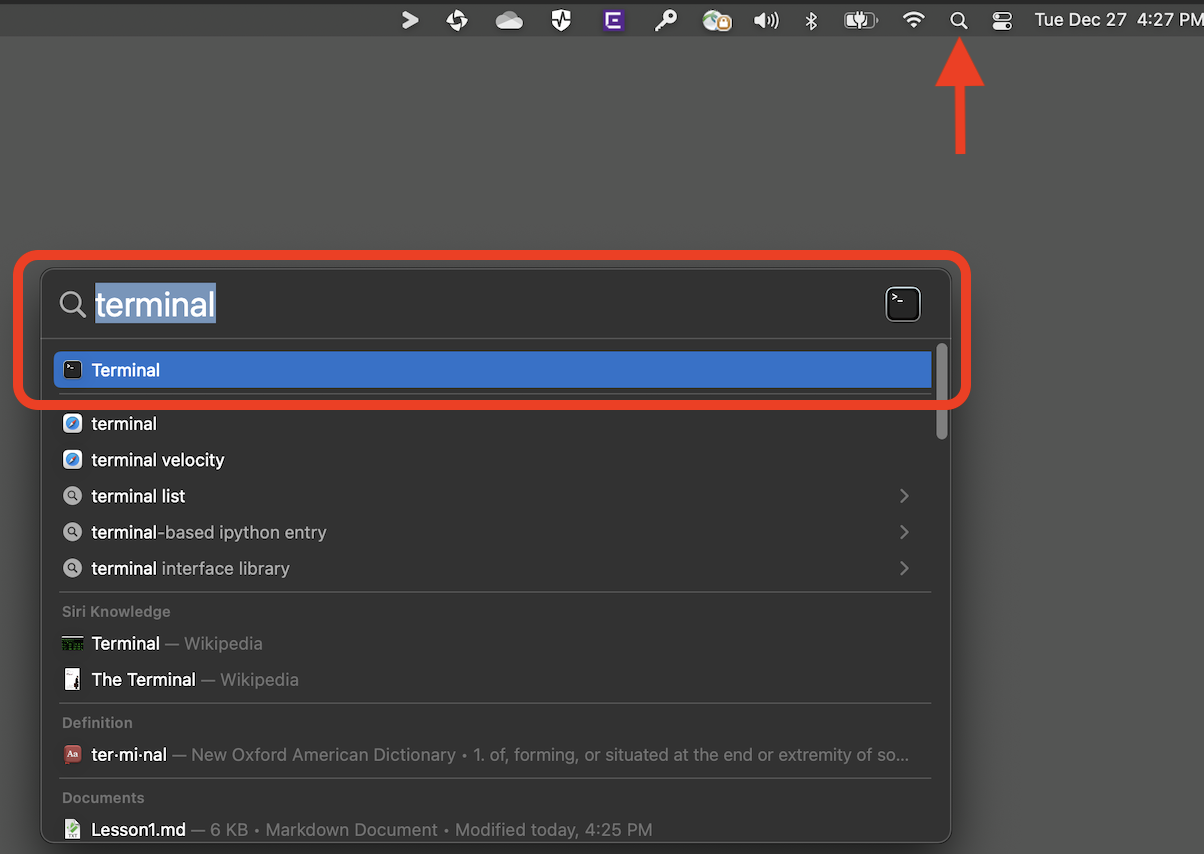The height and width of the screenshot is (854, 1204).
Task: Expand the 'terminal list' suggestion chevron
Action: pyautogui.click(x=904, y=496)
